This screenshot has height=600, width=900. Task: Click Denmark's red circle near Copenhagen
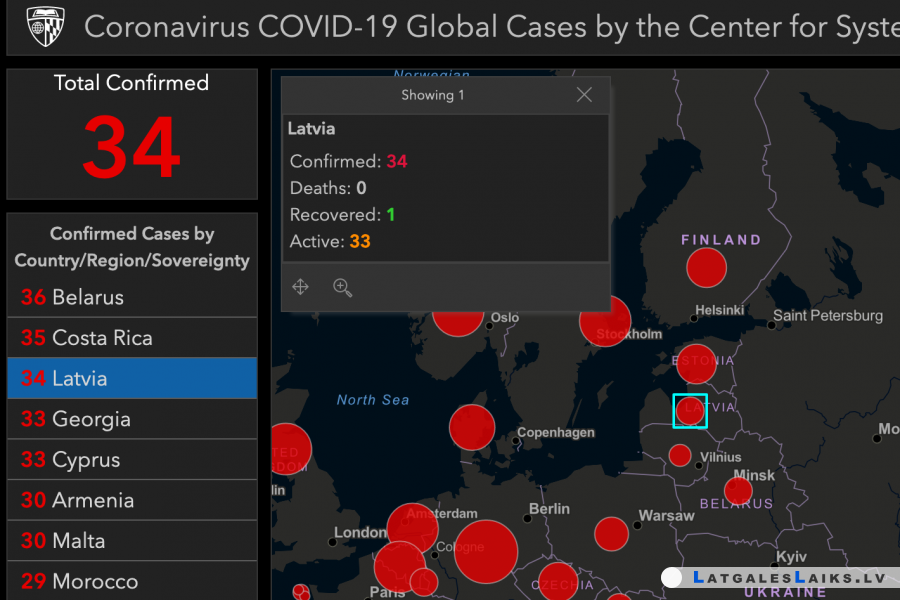[x=472, y=427]
